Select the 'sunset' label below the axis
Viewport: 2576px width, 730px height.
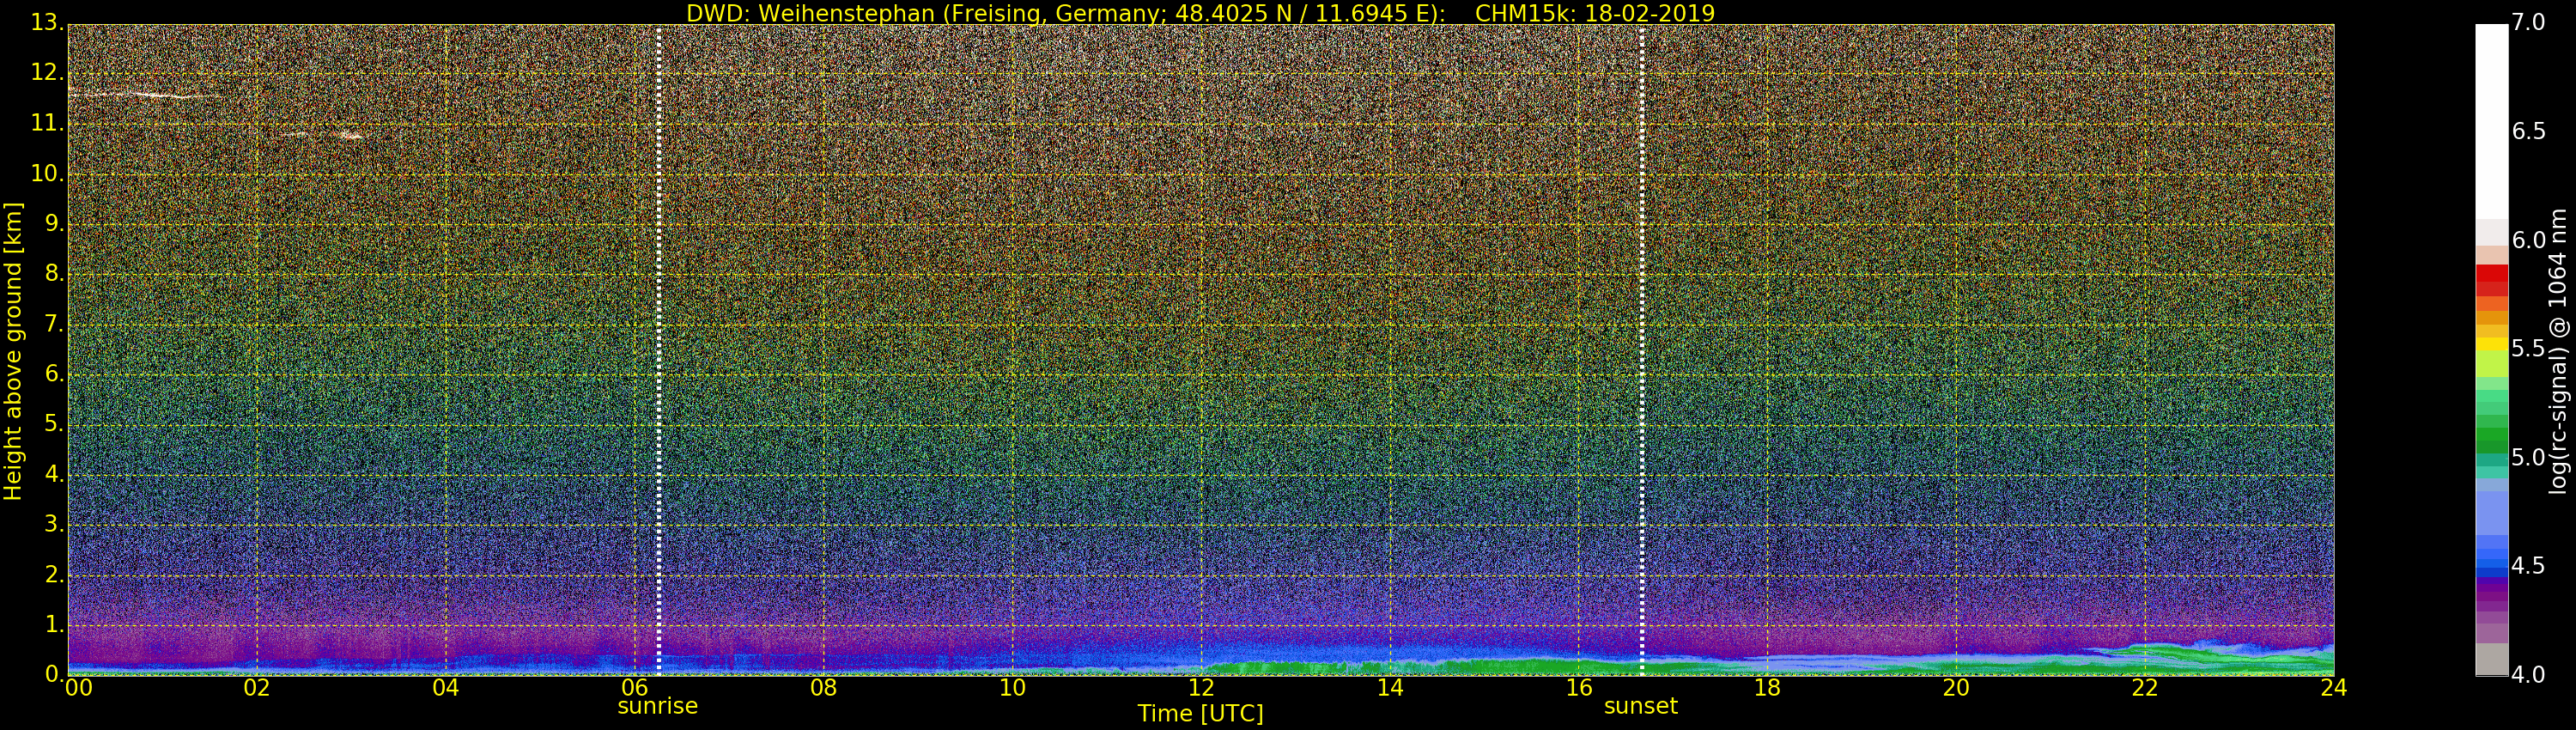click(x=1640, y=706)
